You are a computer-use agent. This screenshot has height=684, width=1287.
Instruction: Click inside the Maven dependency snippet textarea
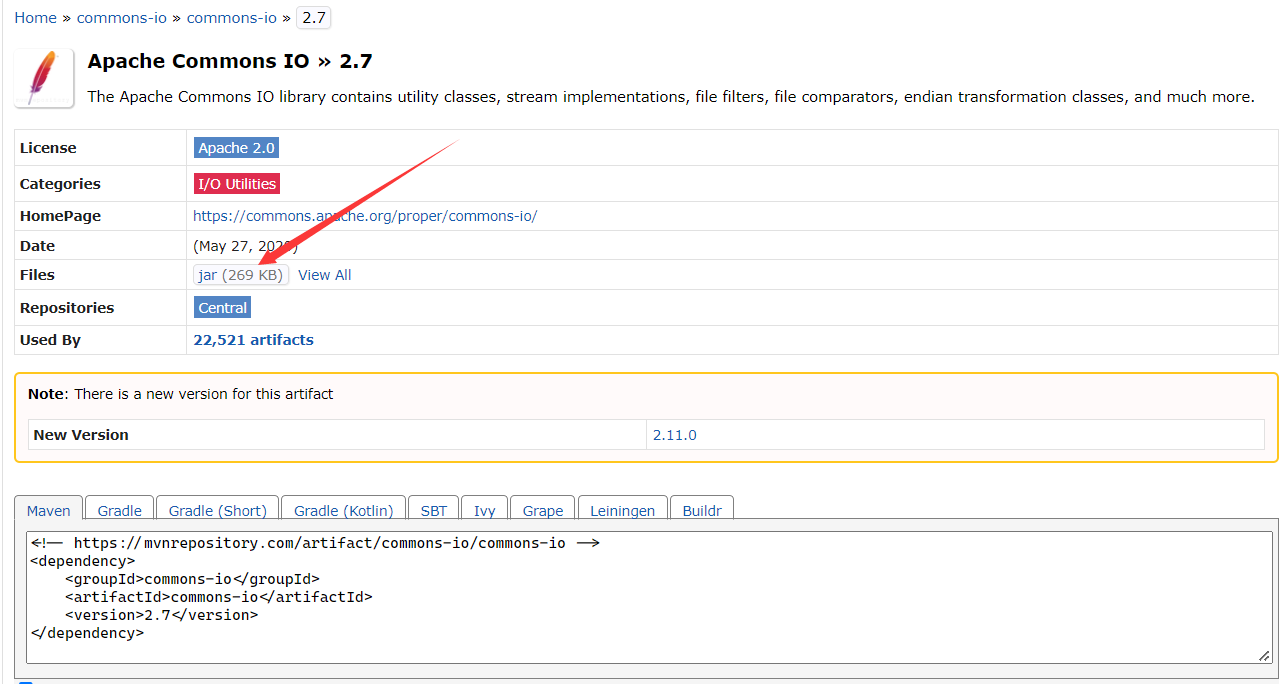click(x=649, y=597)
